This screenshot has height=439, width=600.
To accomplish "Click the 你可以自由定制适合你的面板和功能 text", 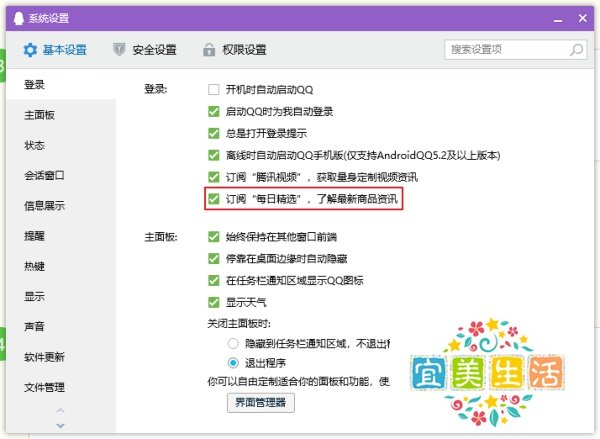I will (x=290, y=381).
